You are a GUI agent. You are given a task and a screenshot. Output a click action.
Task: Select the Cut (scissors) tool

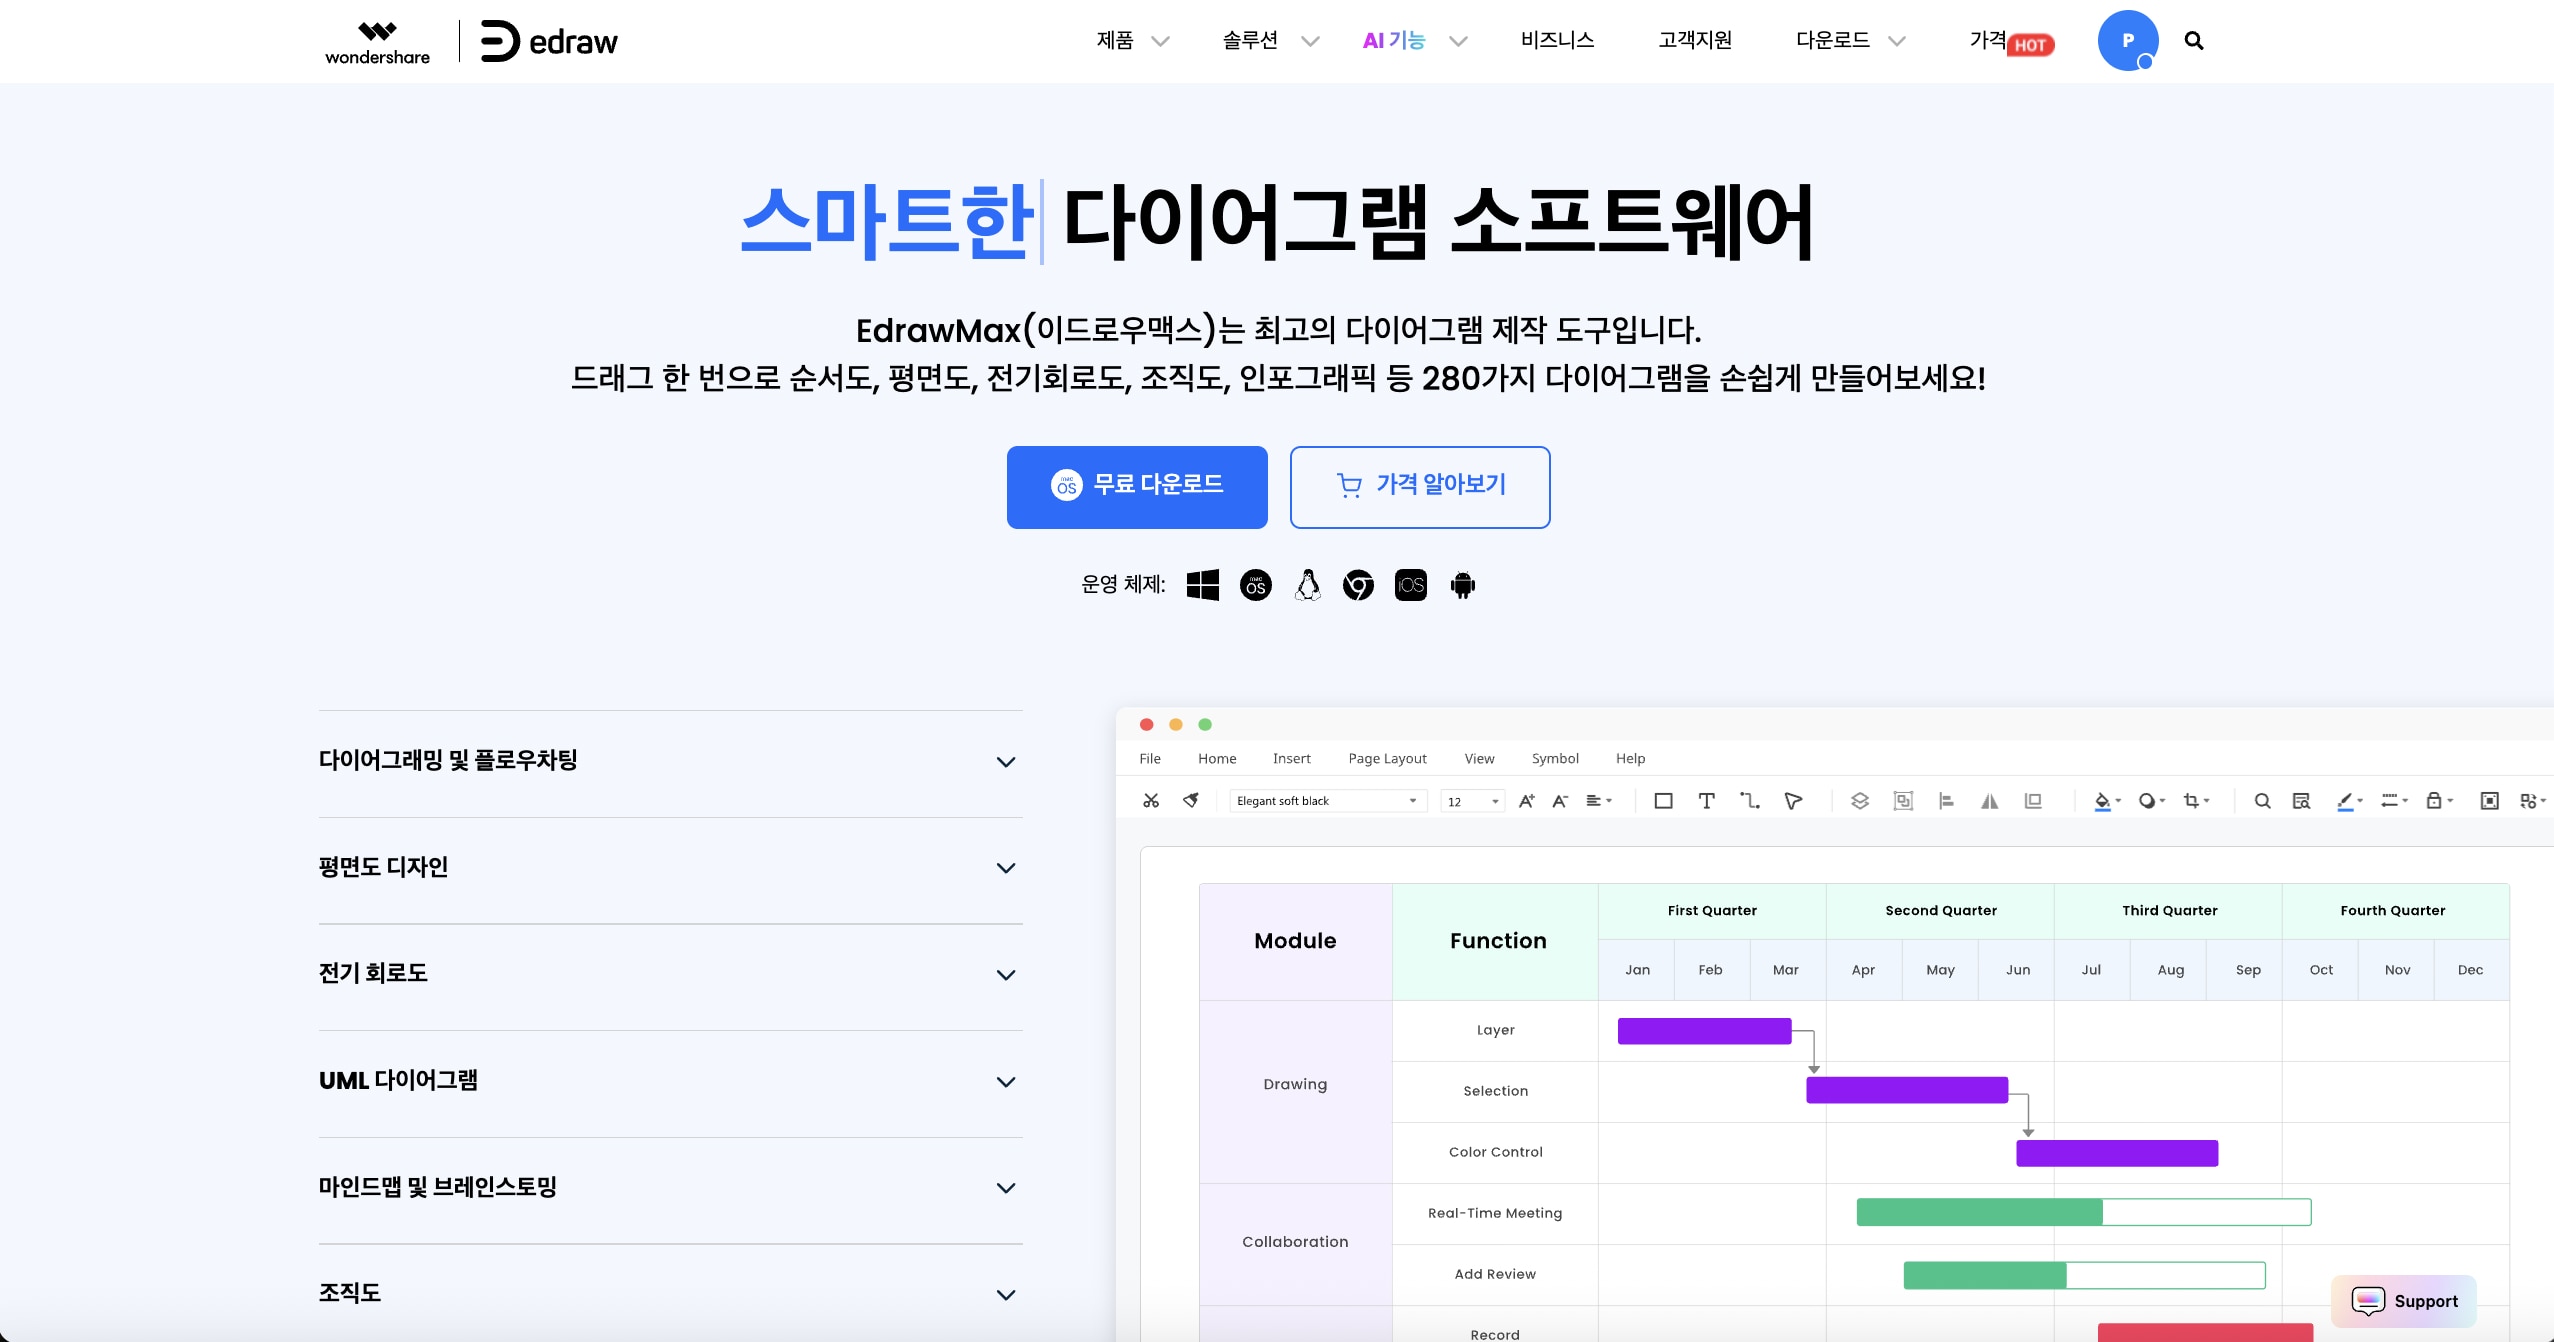[x=1150, y=800]
